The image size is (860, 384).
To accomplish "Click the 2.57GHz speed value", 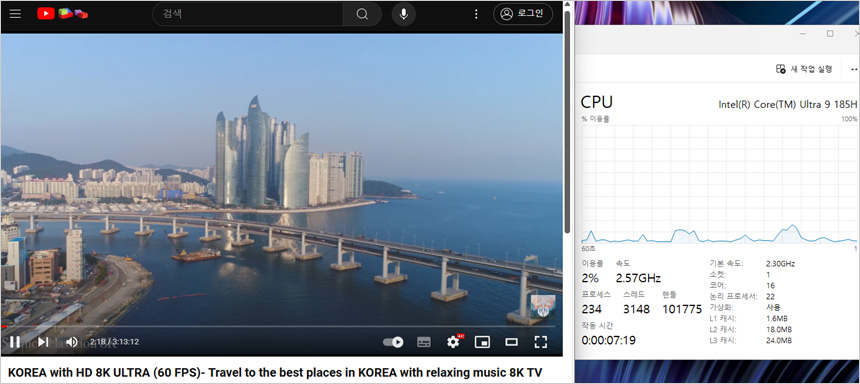I will (x=638, y=278).
